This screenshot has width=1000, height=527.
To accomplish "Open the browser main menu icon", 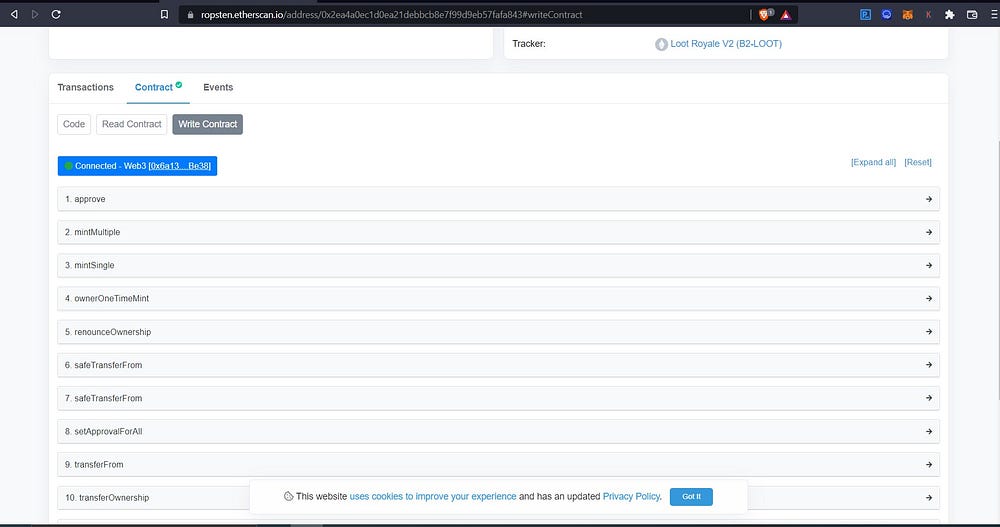I will click(x=994, y=14).
